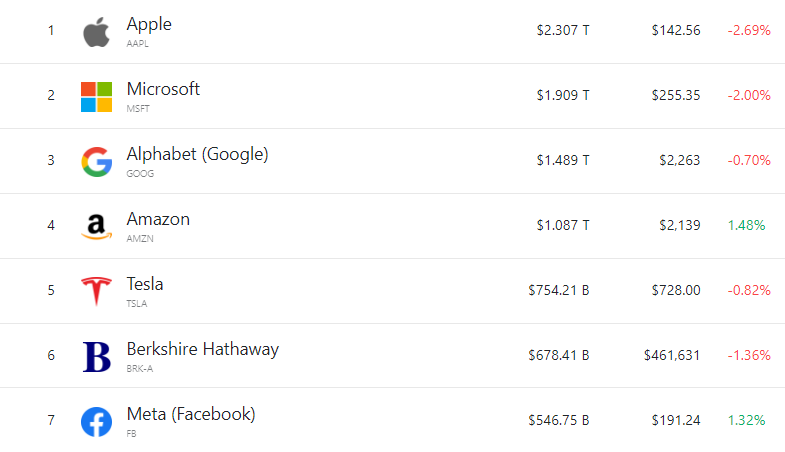Click Microsoft's $255.35 share price
785x452 pixels.
point(674,95)
